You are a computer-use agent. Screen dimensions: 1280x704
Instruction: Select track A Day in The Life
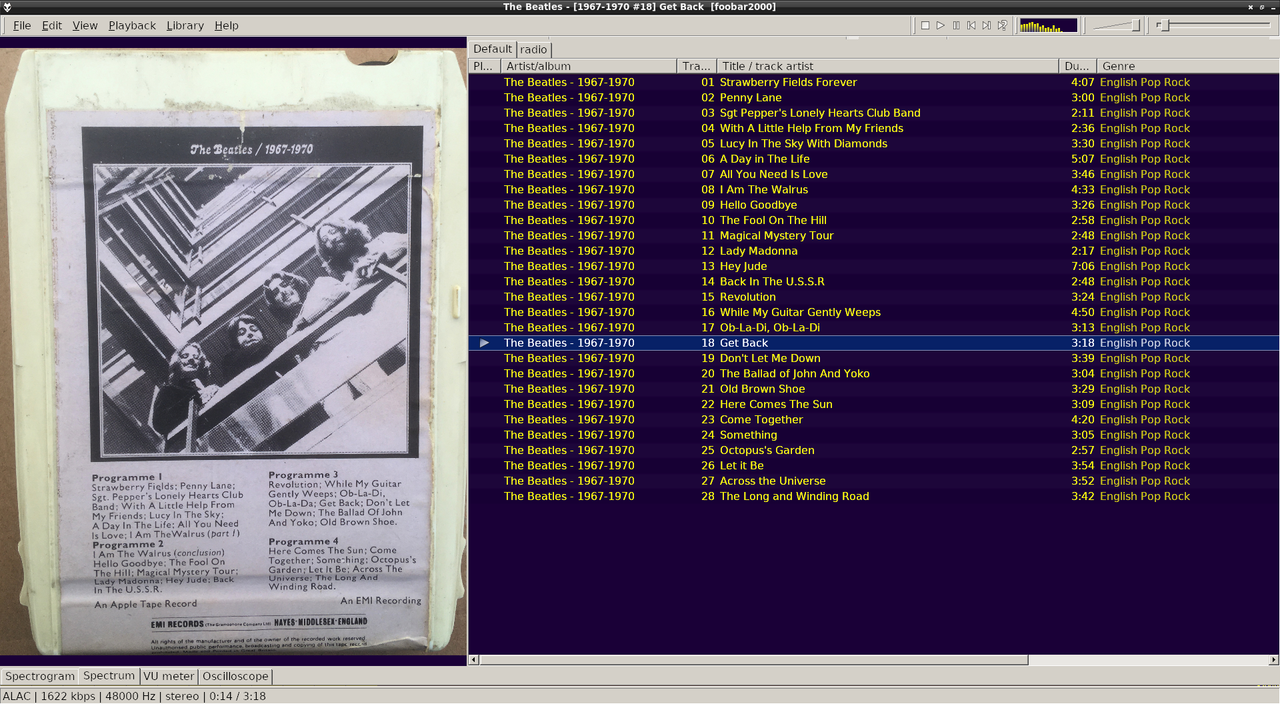[874, 159]
